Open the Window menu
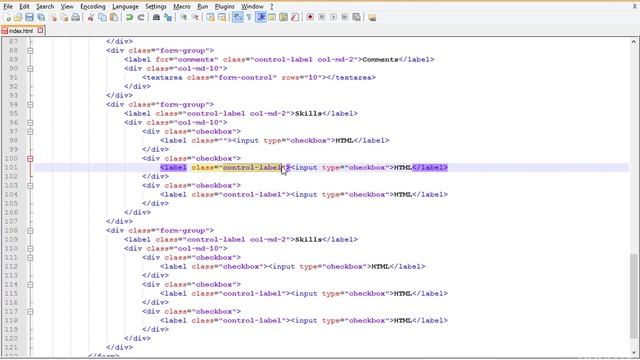 point(252,7)
